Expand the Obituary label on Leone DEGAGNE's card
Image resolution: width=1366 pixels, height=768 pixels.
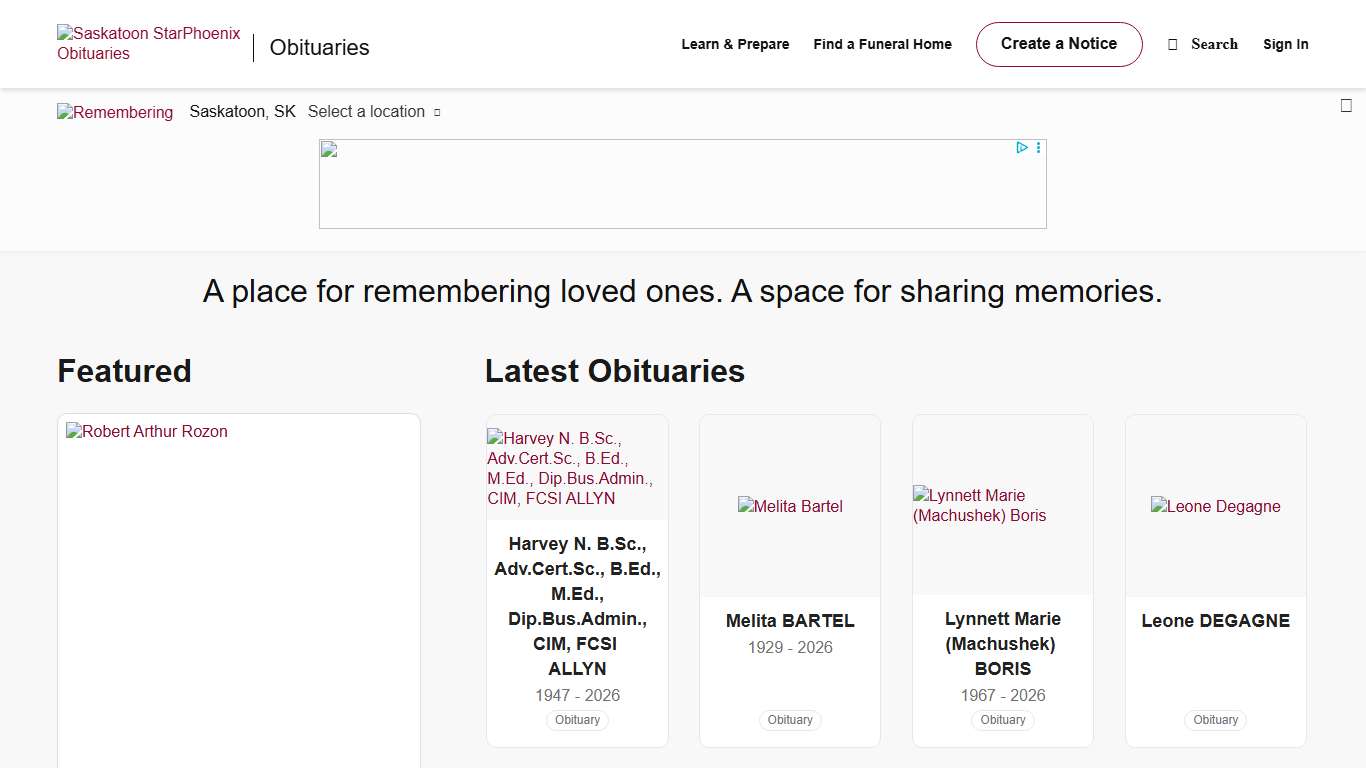point(1215,720)
